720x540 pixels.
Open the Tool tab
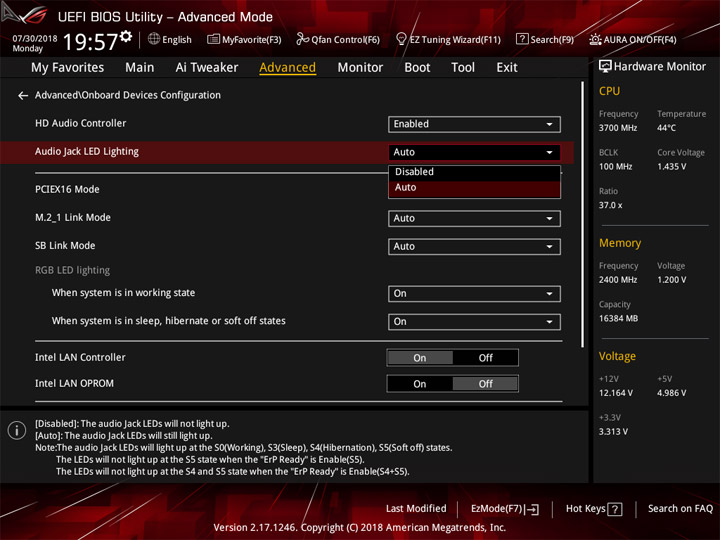point(463,68)
